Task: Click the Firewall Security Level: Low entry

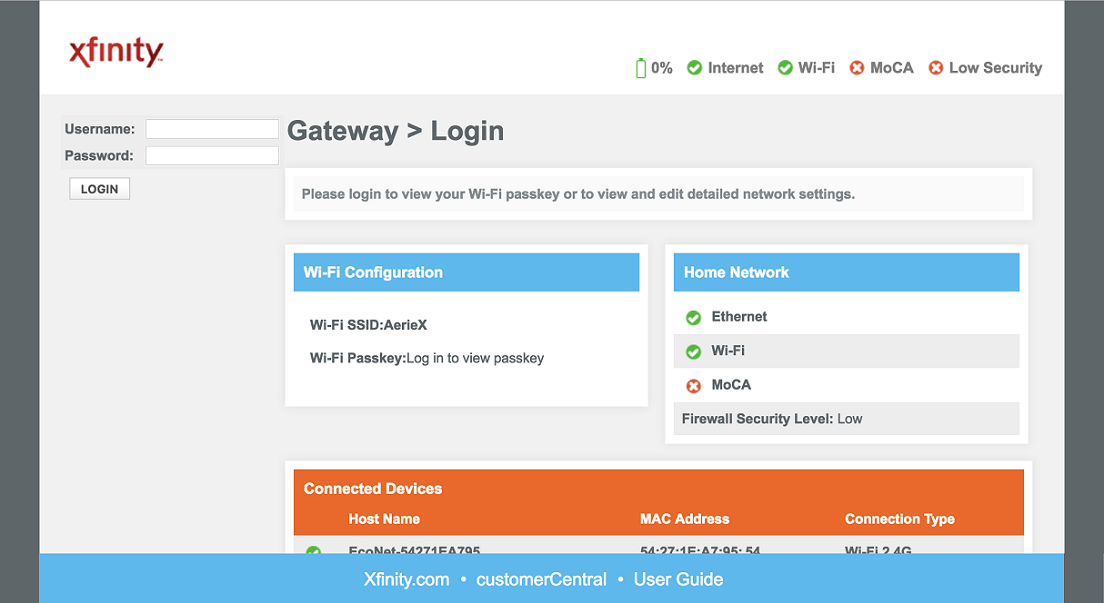Action: coord(845,418)
